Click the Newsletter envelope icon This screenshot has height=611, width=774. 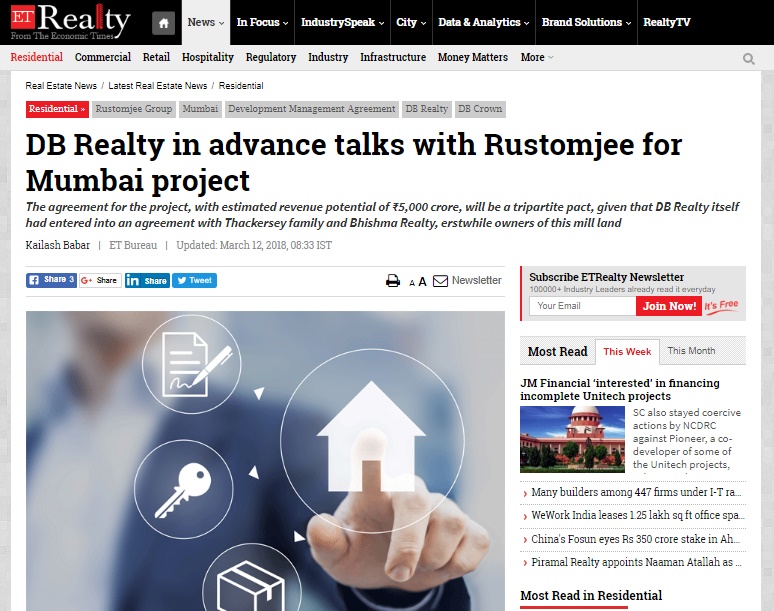pyautogui.click(x=440, y=281)
